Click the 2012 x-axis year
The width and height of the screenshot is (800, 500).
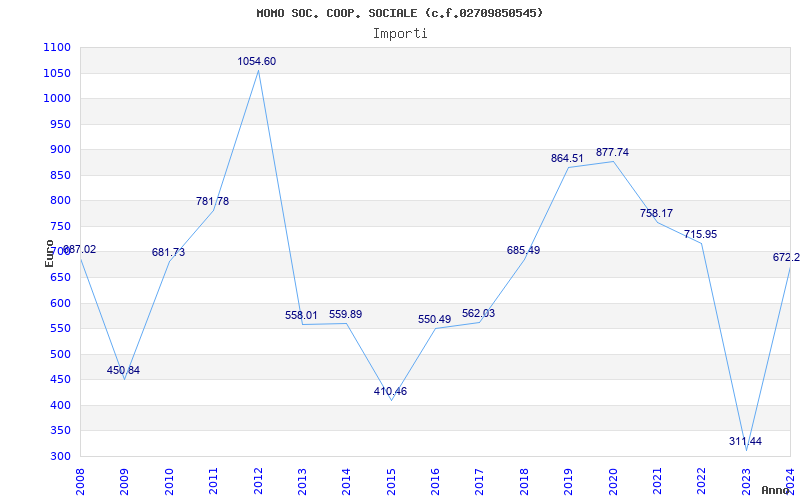coord(258,480)
